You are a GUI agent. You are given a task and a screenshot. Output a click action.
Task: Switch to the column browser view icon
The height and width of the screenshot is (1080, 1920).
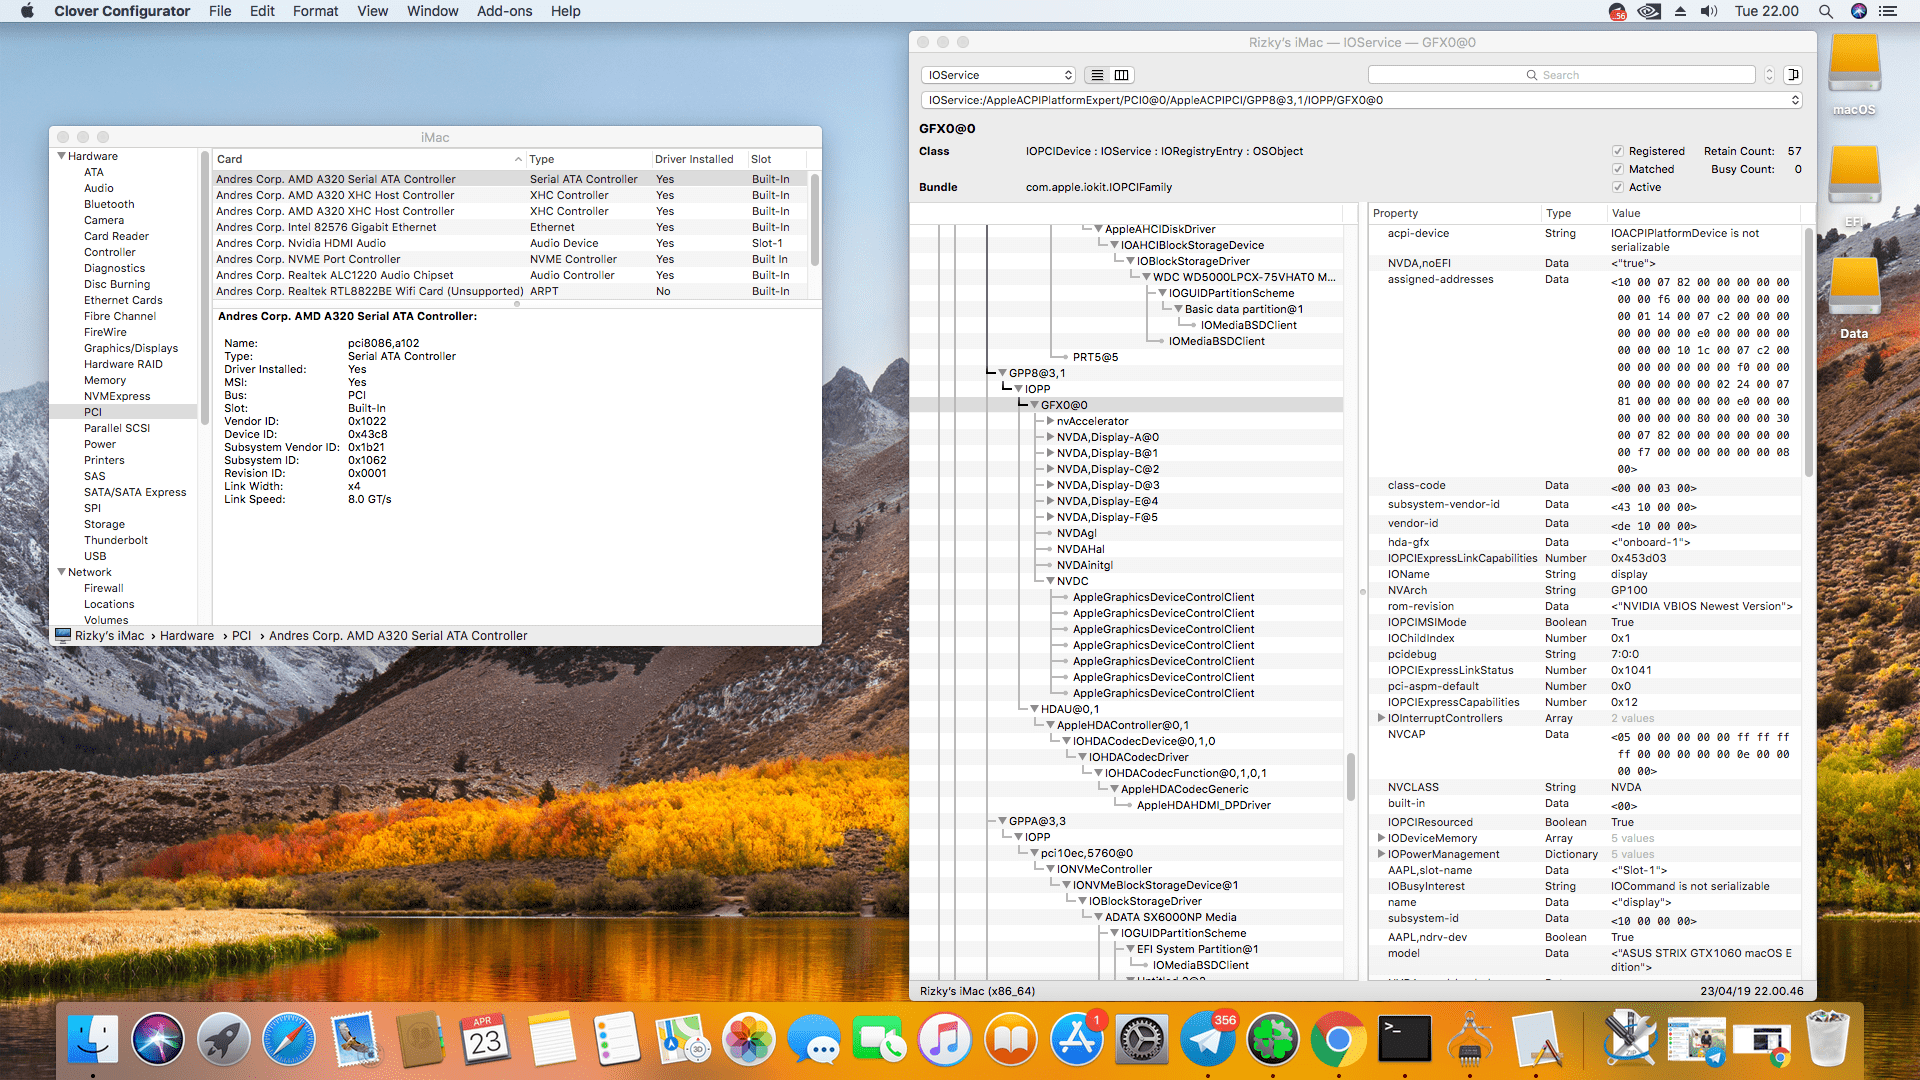[x=1122, y=75]
